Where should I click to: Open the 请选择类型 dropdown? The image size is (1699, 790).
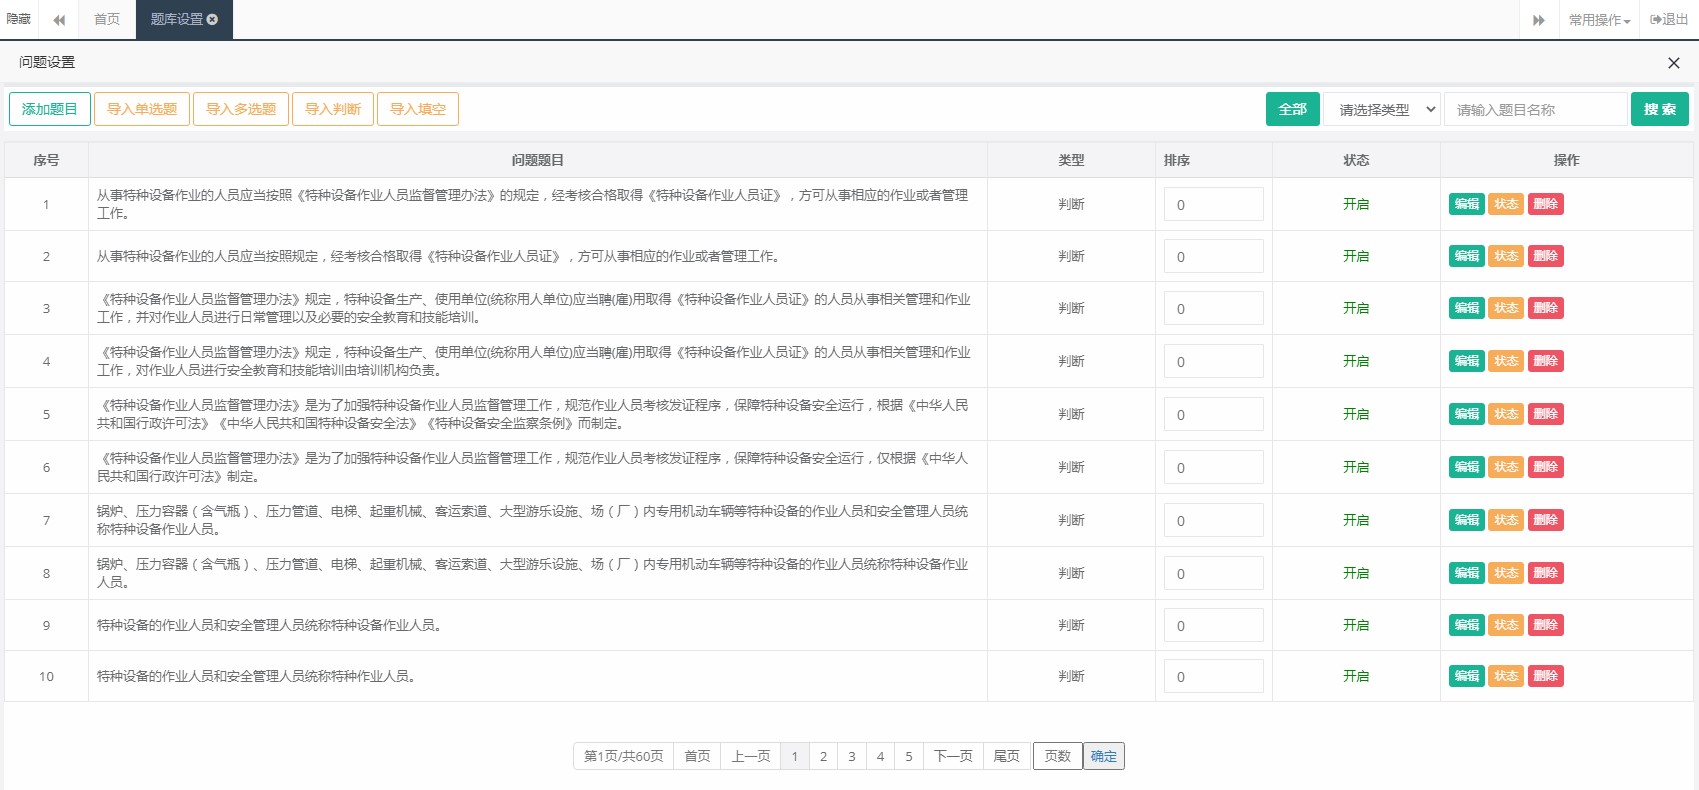[1382, 110]
